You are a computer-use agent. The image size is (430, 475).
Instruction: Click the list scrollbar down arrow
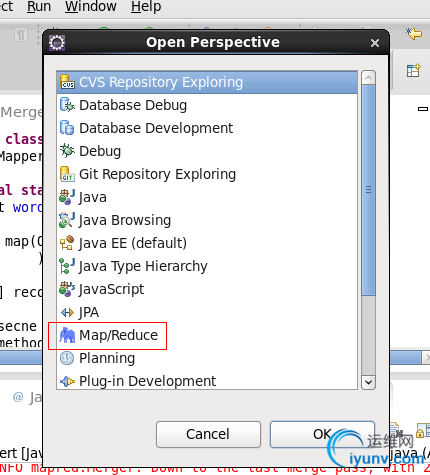point(368,382)
